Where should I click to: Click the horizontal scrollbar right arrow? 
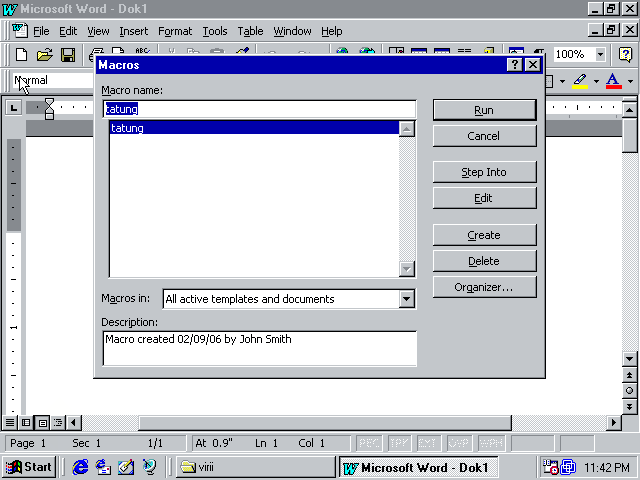613,422
